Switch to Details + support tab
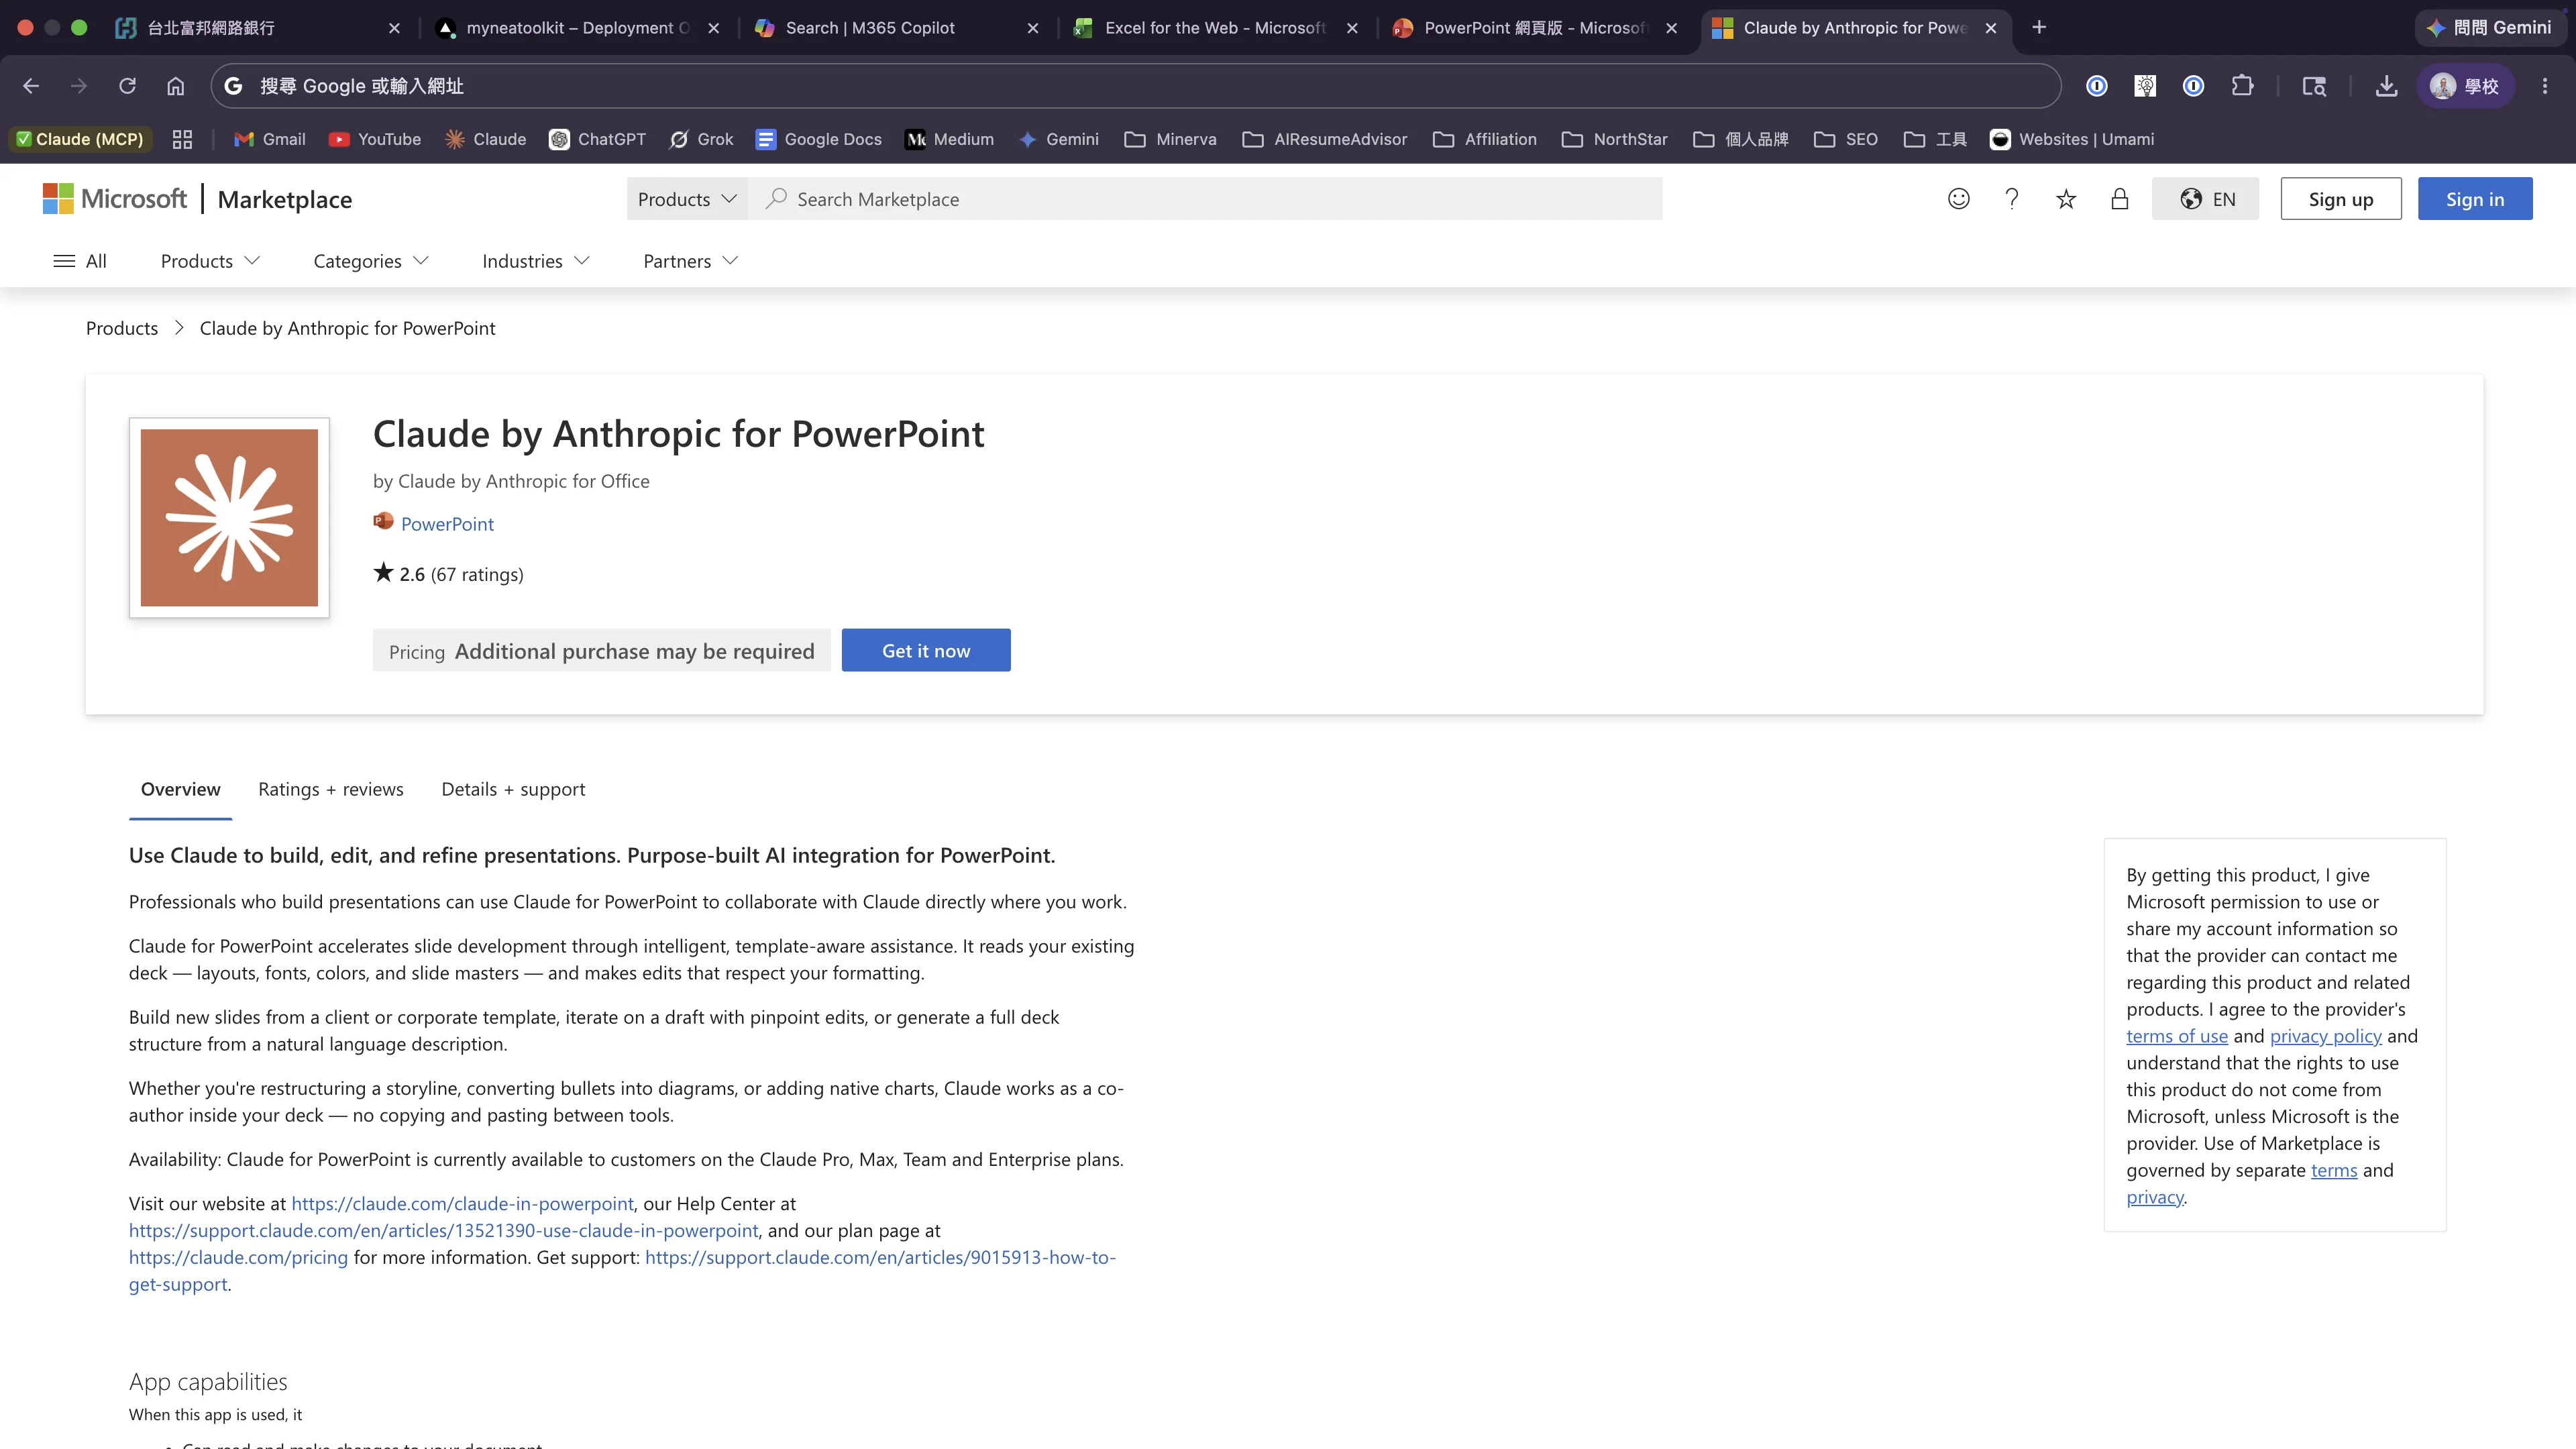The height and width of the screenshot is (1449, 2576). 513,789
